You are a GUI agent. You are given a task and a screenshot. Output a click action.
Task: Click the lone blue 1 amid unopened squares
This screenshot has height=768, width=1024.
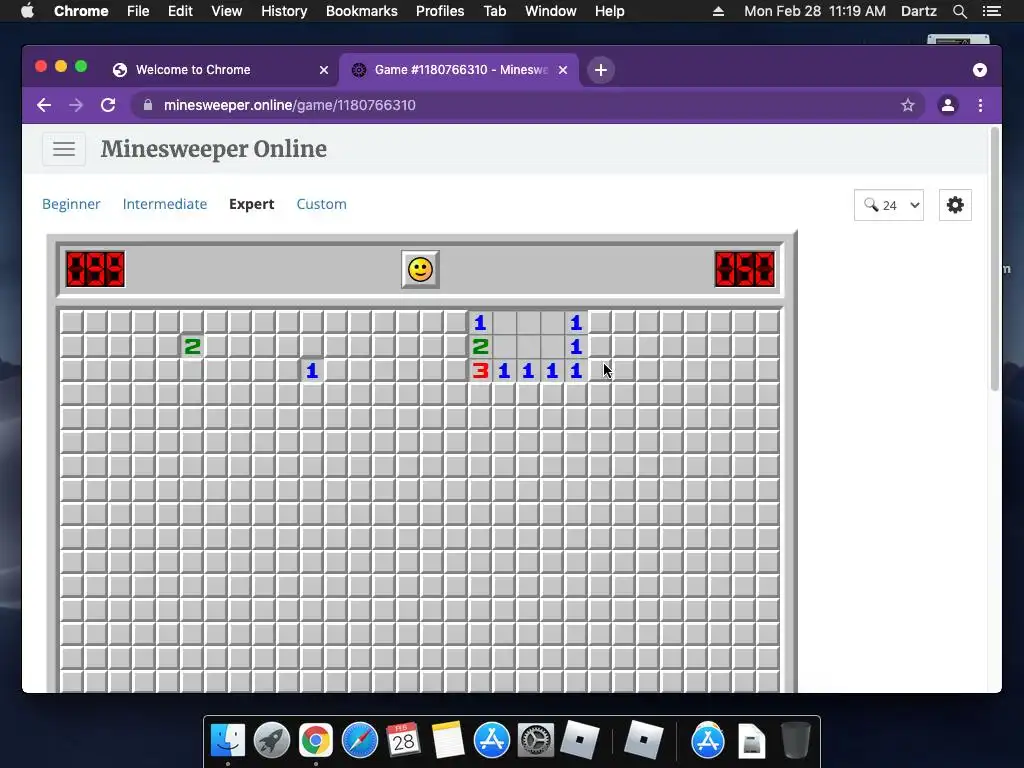[312, 371]
